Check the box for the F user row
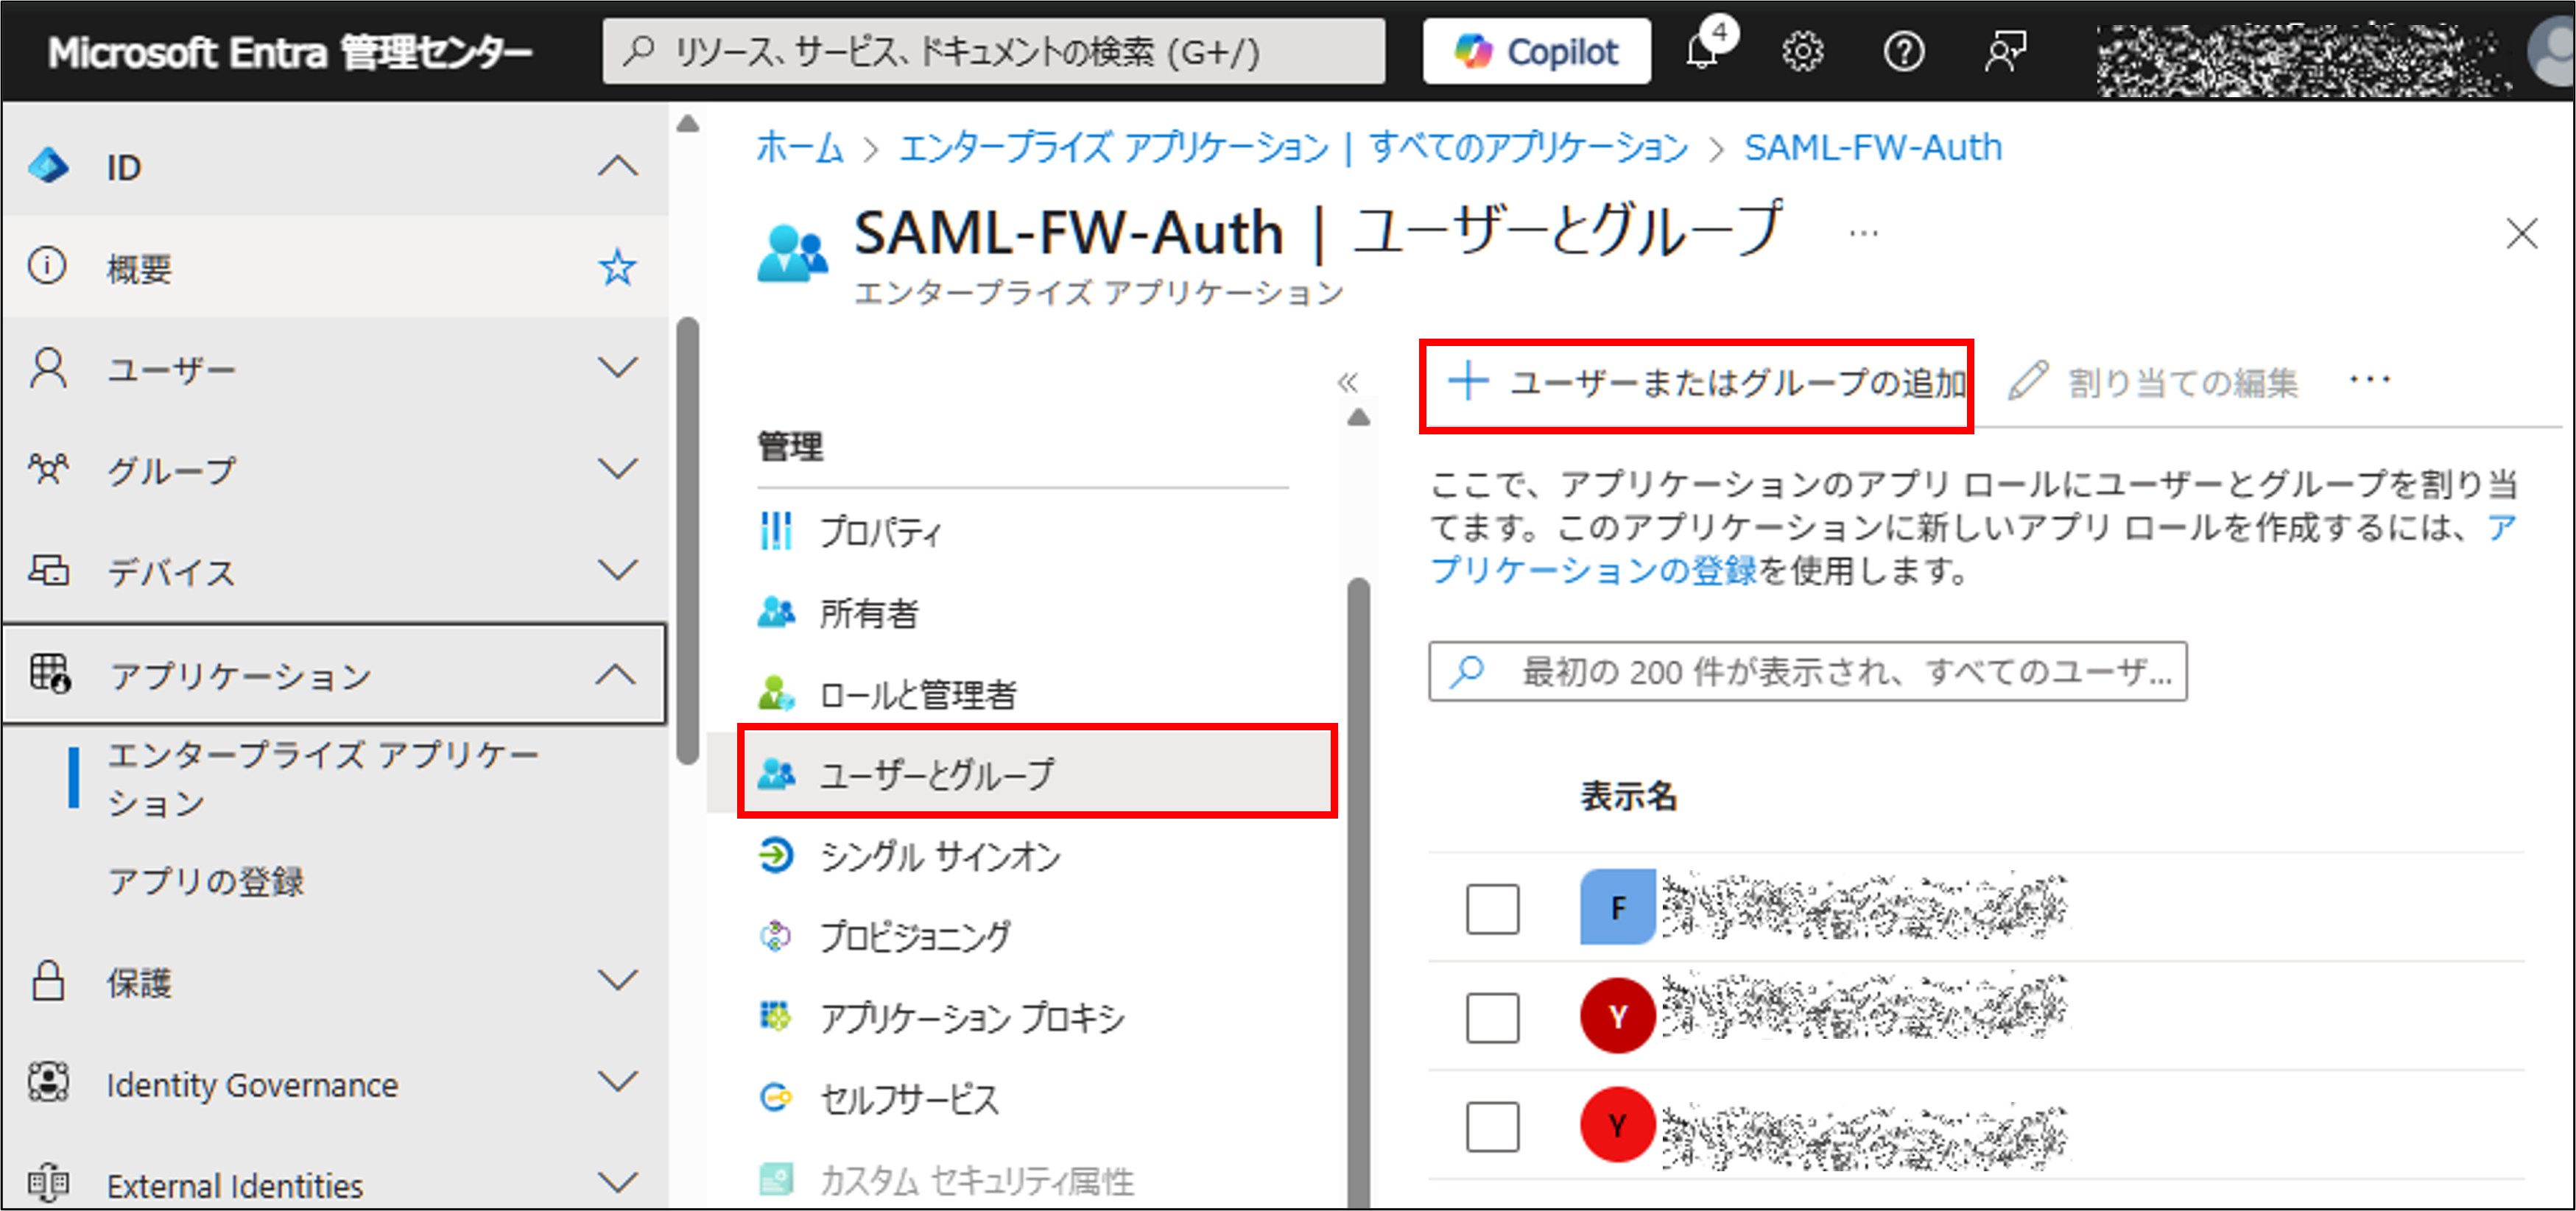This screenshot has width=2576, height=1211. pyautogui.click(x=1492, y=908)
